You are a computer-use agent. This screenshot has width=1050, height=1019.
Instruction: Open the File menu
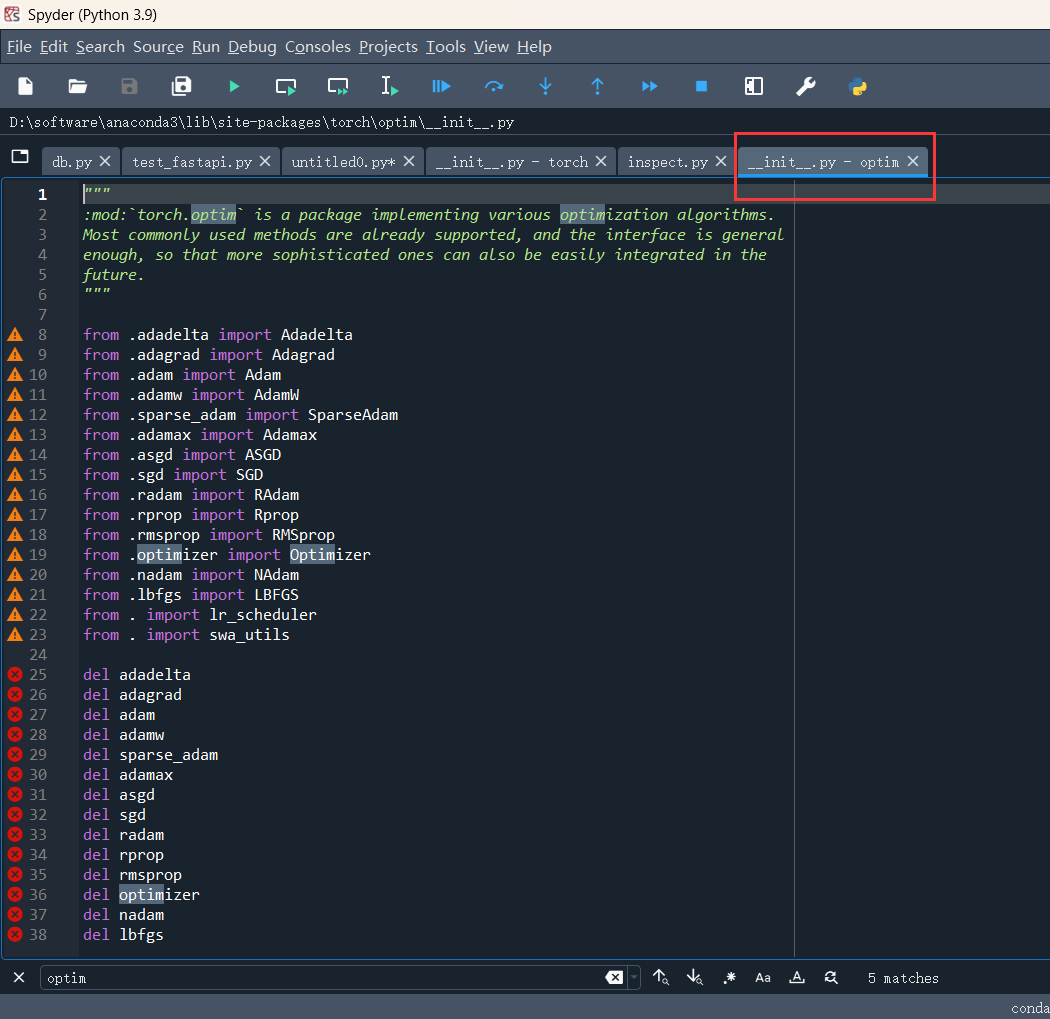pos(19,47)
